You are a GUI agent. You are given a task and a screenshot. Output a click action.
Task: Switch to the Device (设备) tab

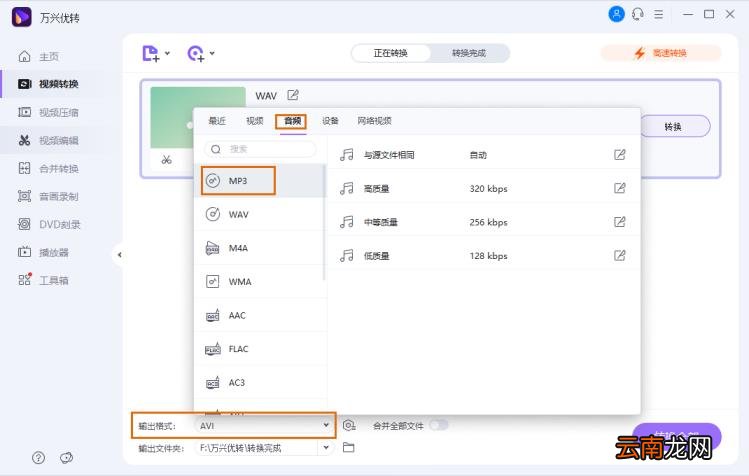[330, 121]
